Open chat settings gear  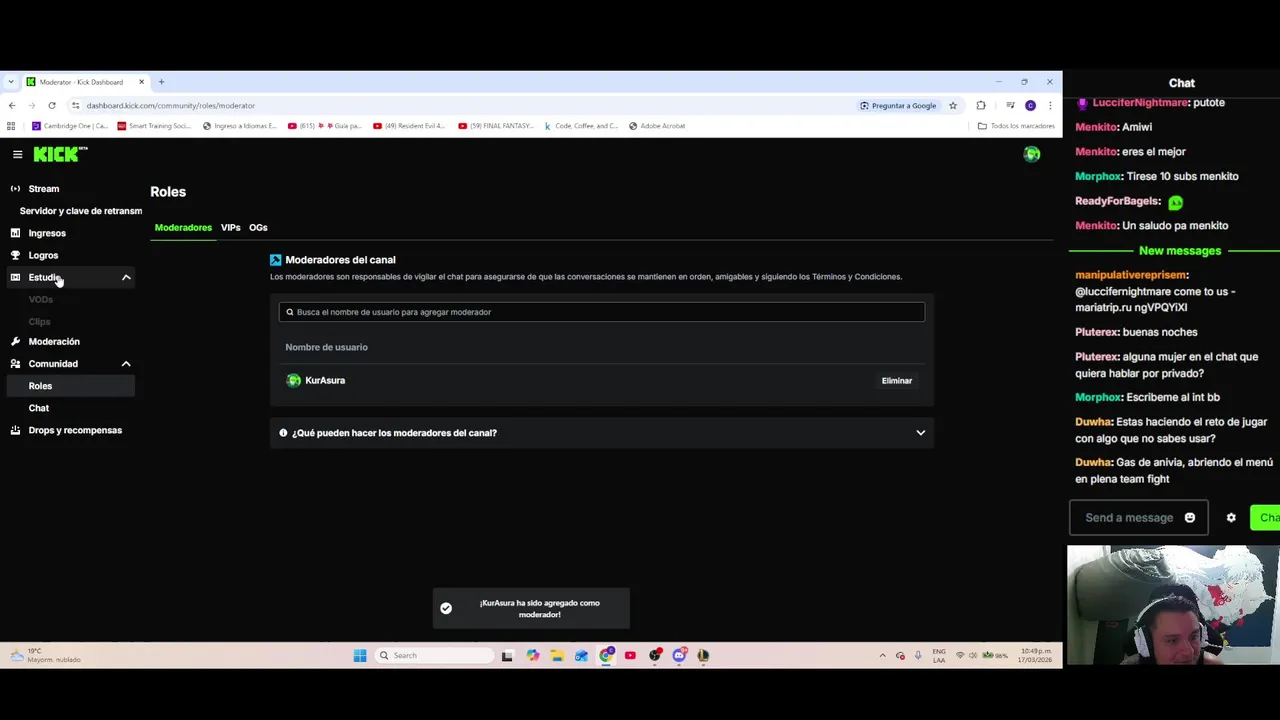tap(1231, 518)
